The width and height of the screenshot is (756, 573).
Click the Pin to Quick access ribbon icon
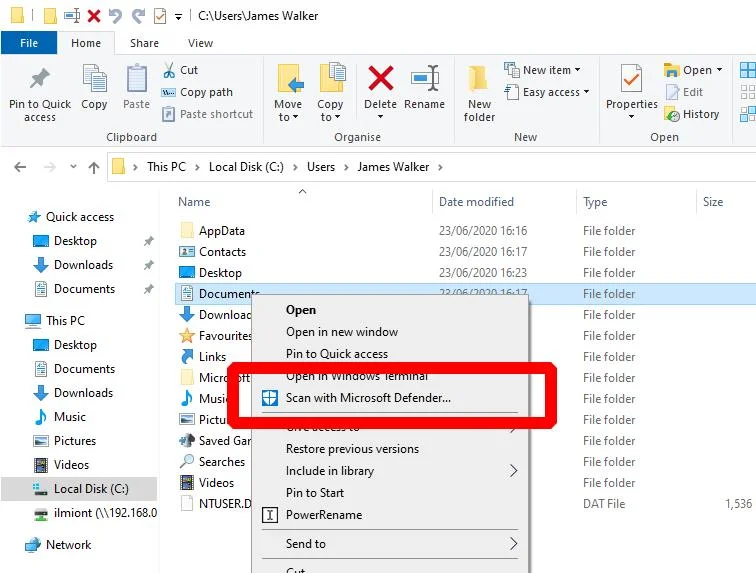pos(40,79)
